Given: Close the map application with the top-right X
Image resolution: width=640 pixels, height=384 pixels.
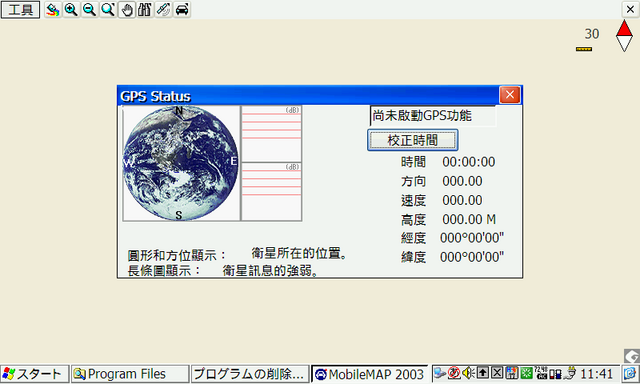Looking at the screenshot, I should tap(630, 9).
